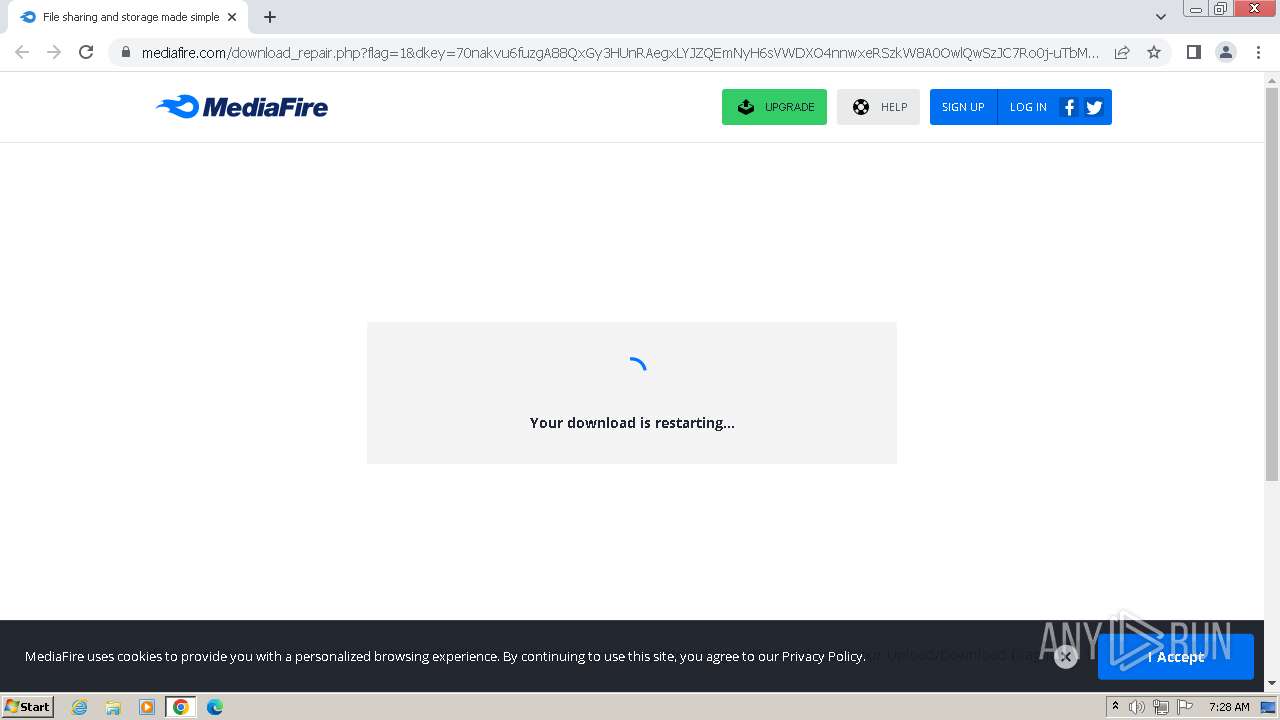This screenshot has width=1280, height=720.
Task: Open the network tray icon
Action: 1161,707
